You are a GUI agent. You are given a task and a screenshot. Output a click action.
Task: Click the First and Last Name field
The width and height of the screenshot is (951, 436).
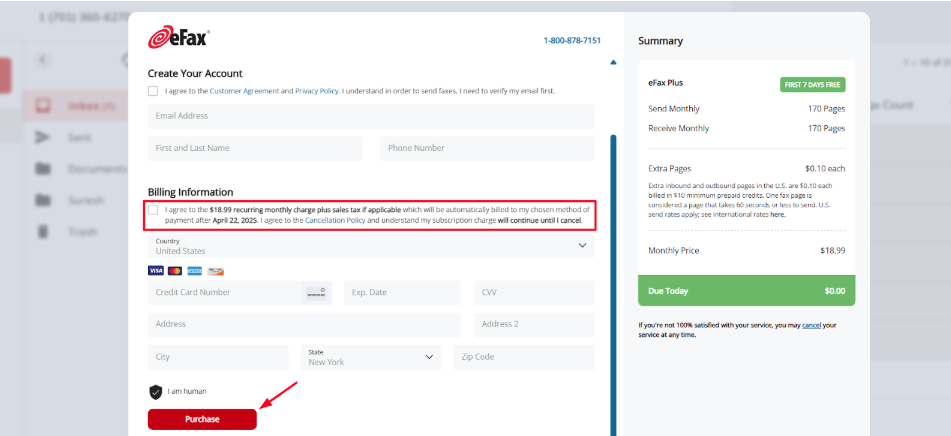tap(255, 148)
